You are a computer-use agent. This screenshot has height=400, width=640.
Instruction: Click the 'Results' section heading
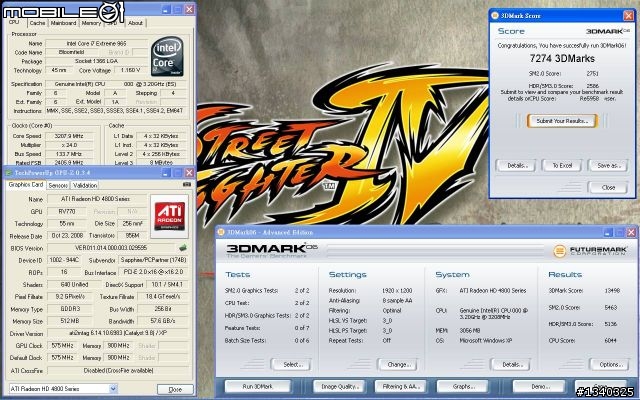565,274
